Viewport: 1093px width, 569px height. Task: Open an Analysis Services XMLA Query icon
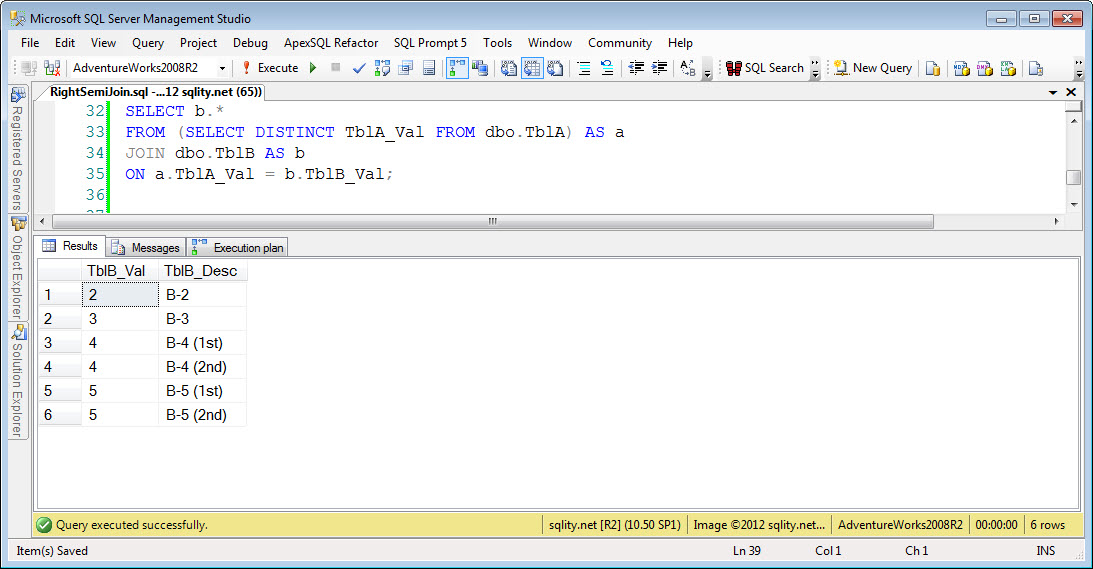pyautogui.click(x=1008, y=68)
